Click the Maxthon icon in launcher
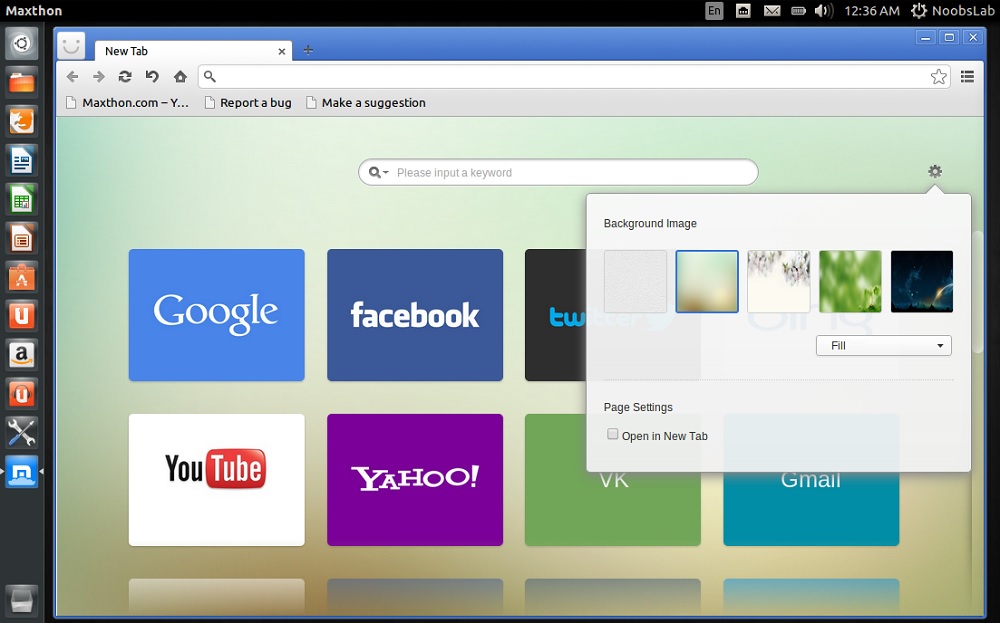The width and height of the screenshot is (1000, 623). [x=22, y=472]
